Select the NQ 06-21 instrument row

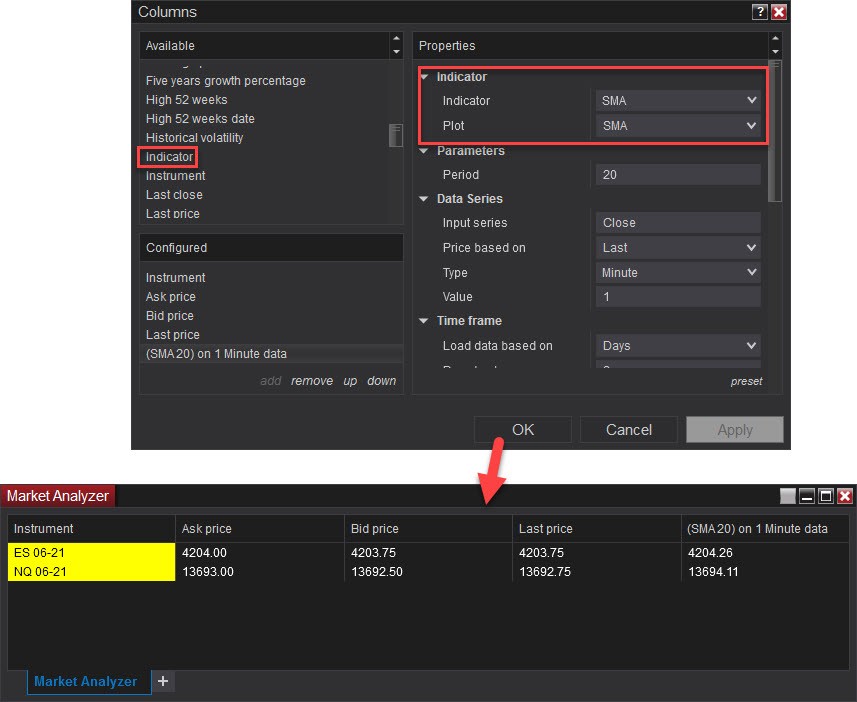pos(91,572)
